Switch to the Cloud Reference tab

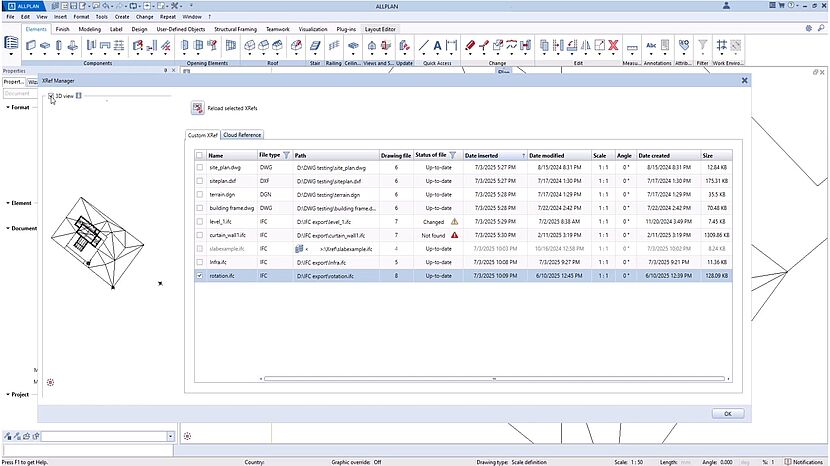pyautogui.click(x=243, y=134)
